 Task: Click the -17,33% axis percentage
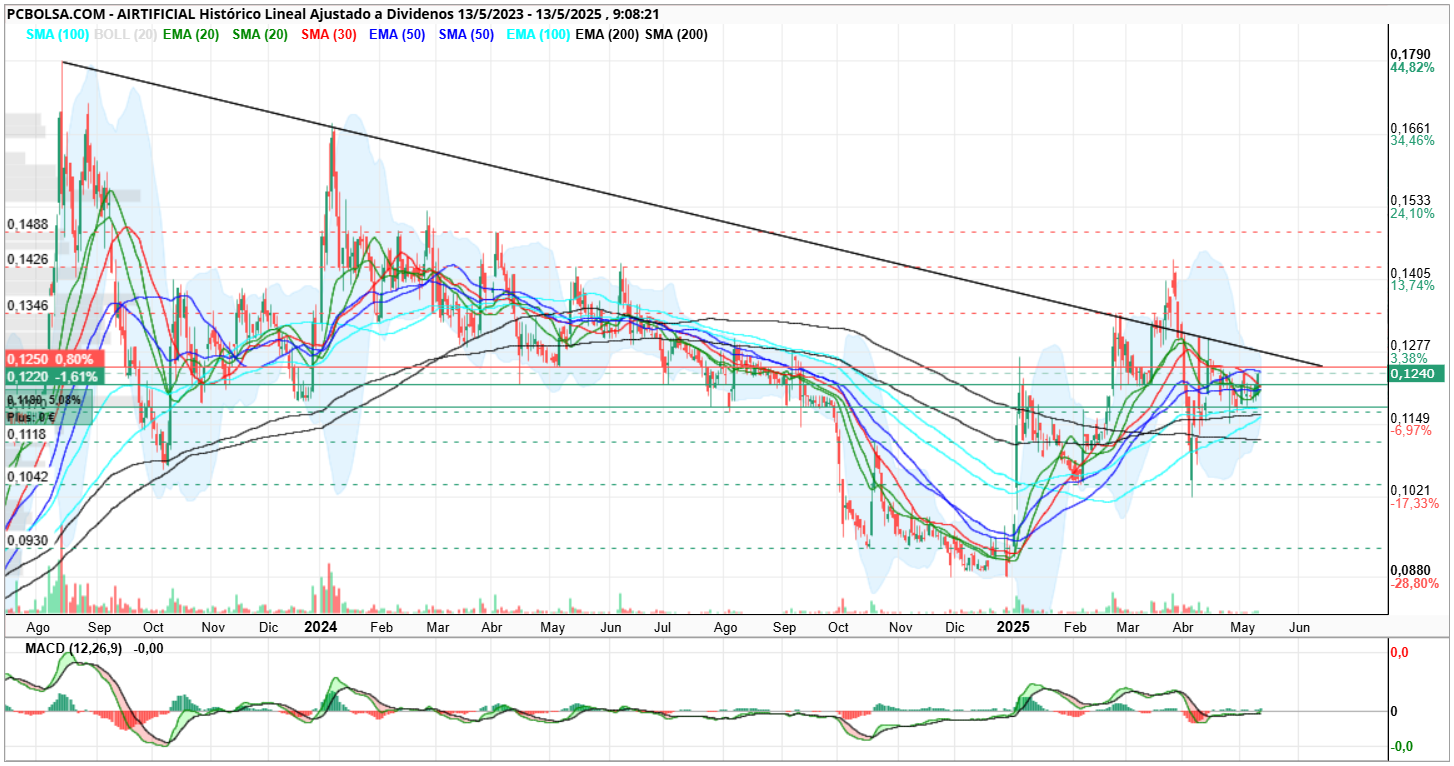[1414, 503]
